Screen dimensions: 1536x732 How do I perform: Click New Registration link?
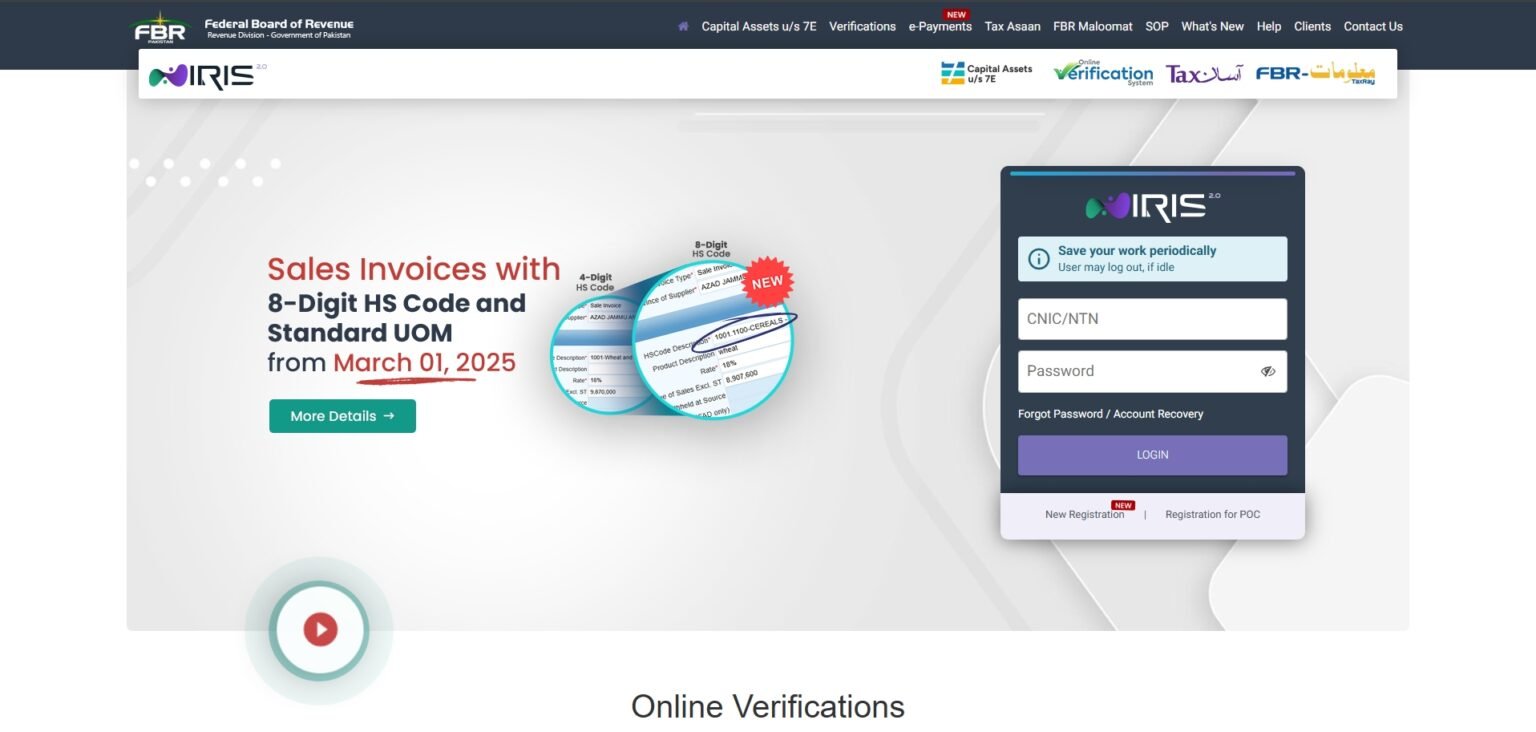pos(1086,514)
